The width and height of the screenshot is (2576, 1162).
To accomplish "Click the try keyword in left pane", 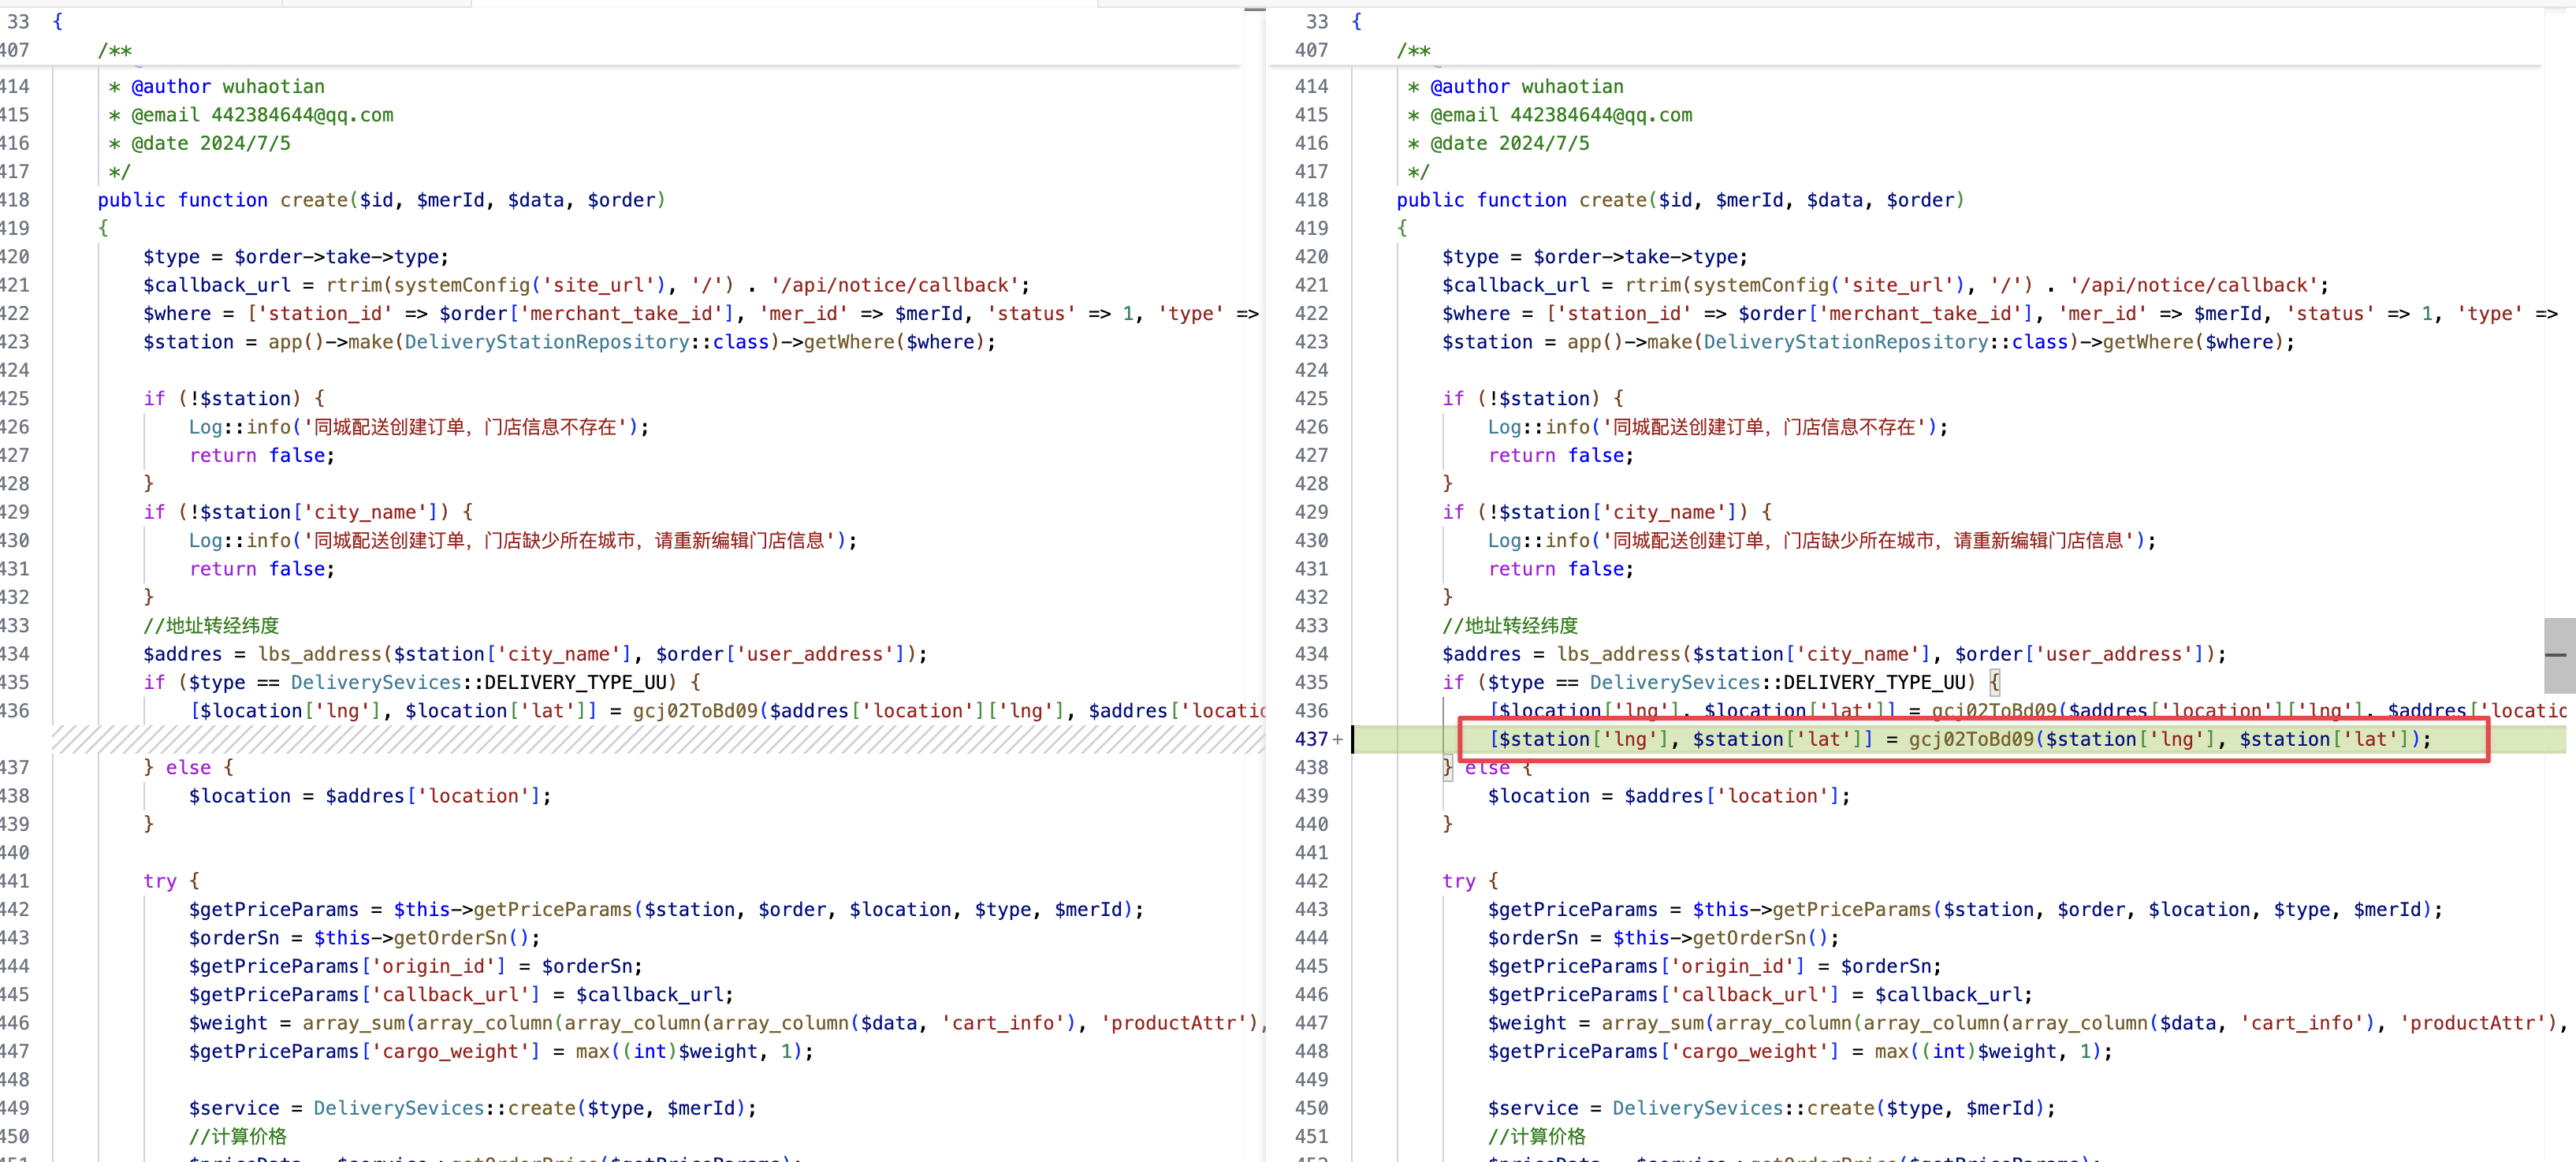I will pos(160,881).
